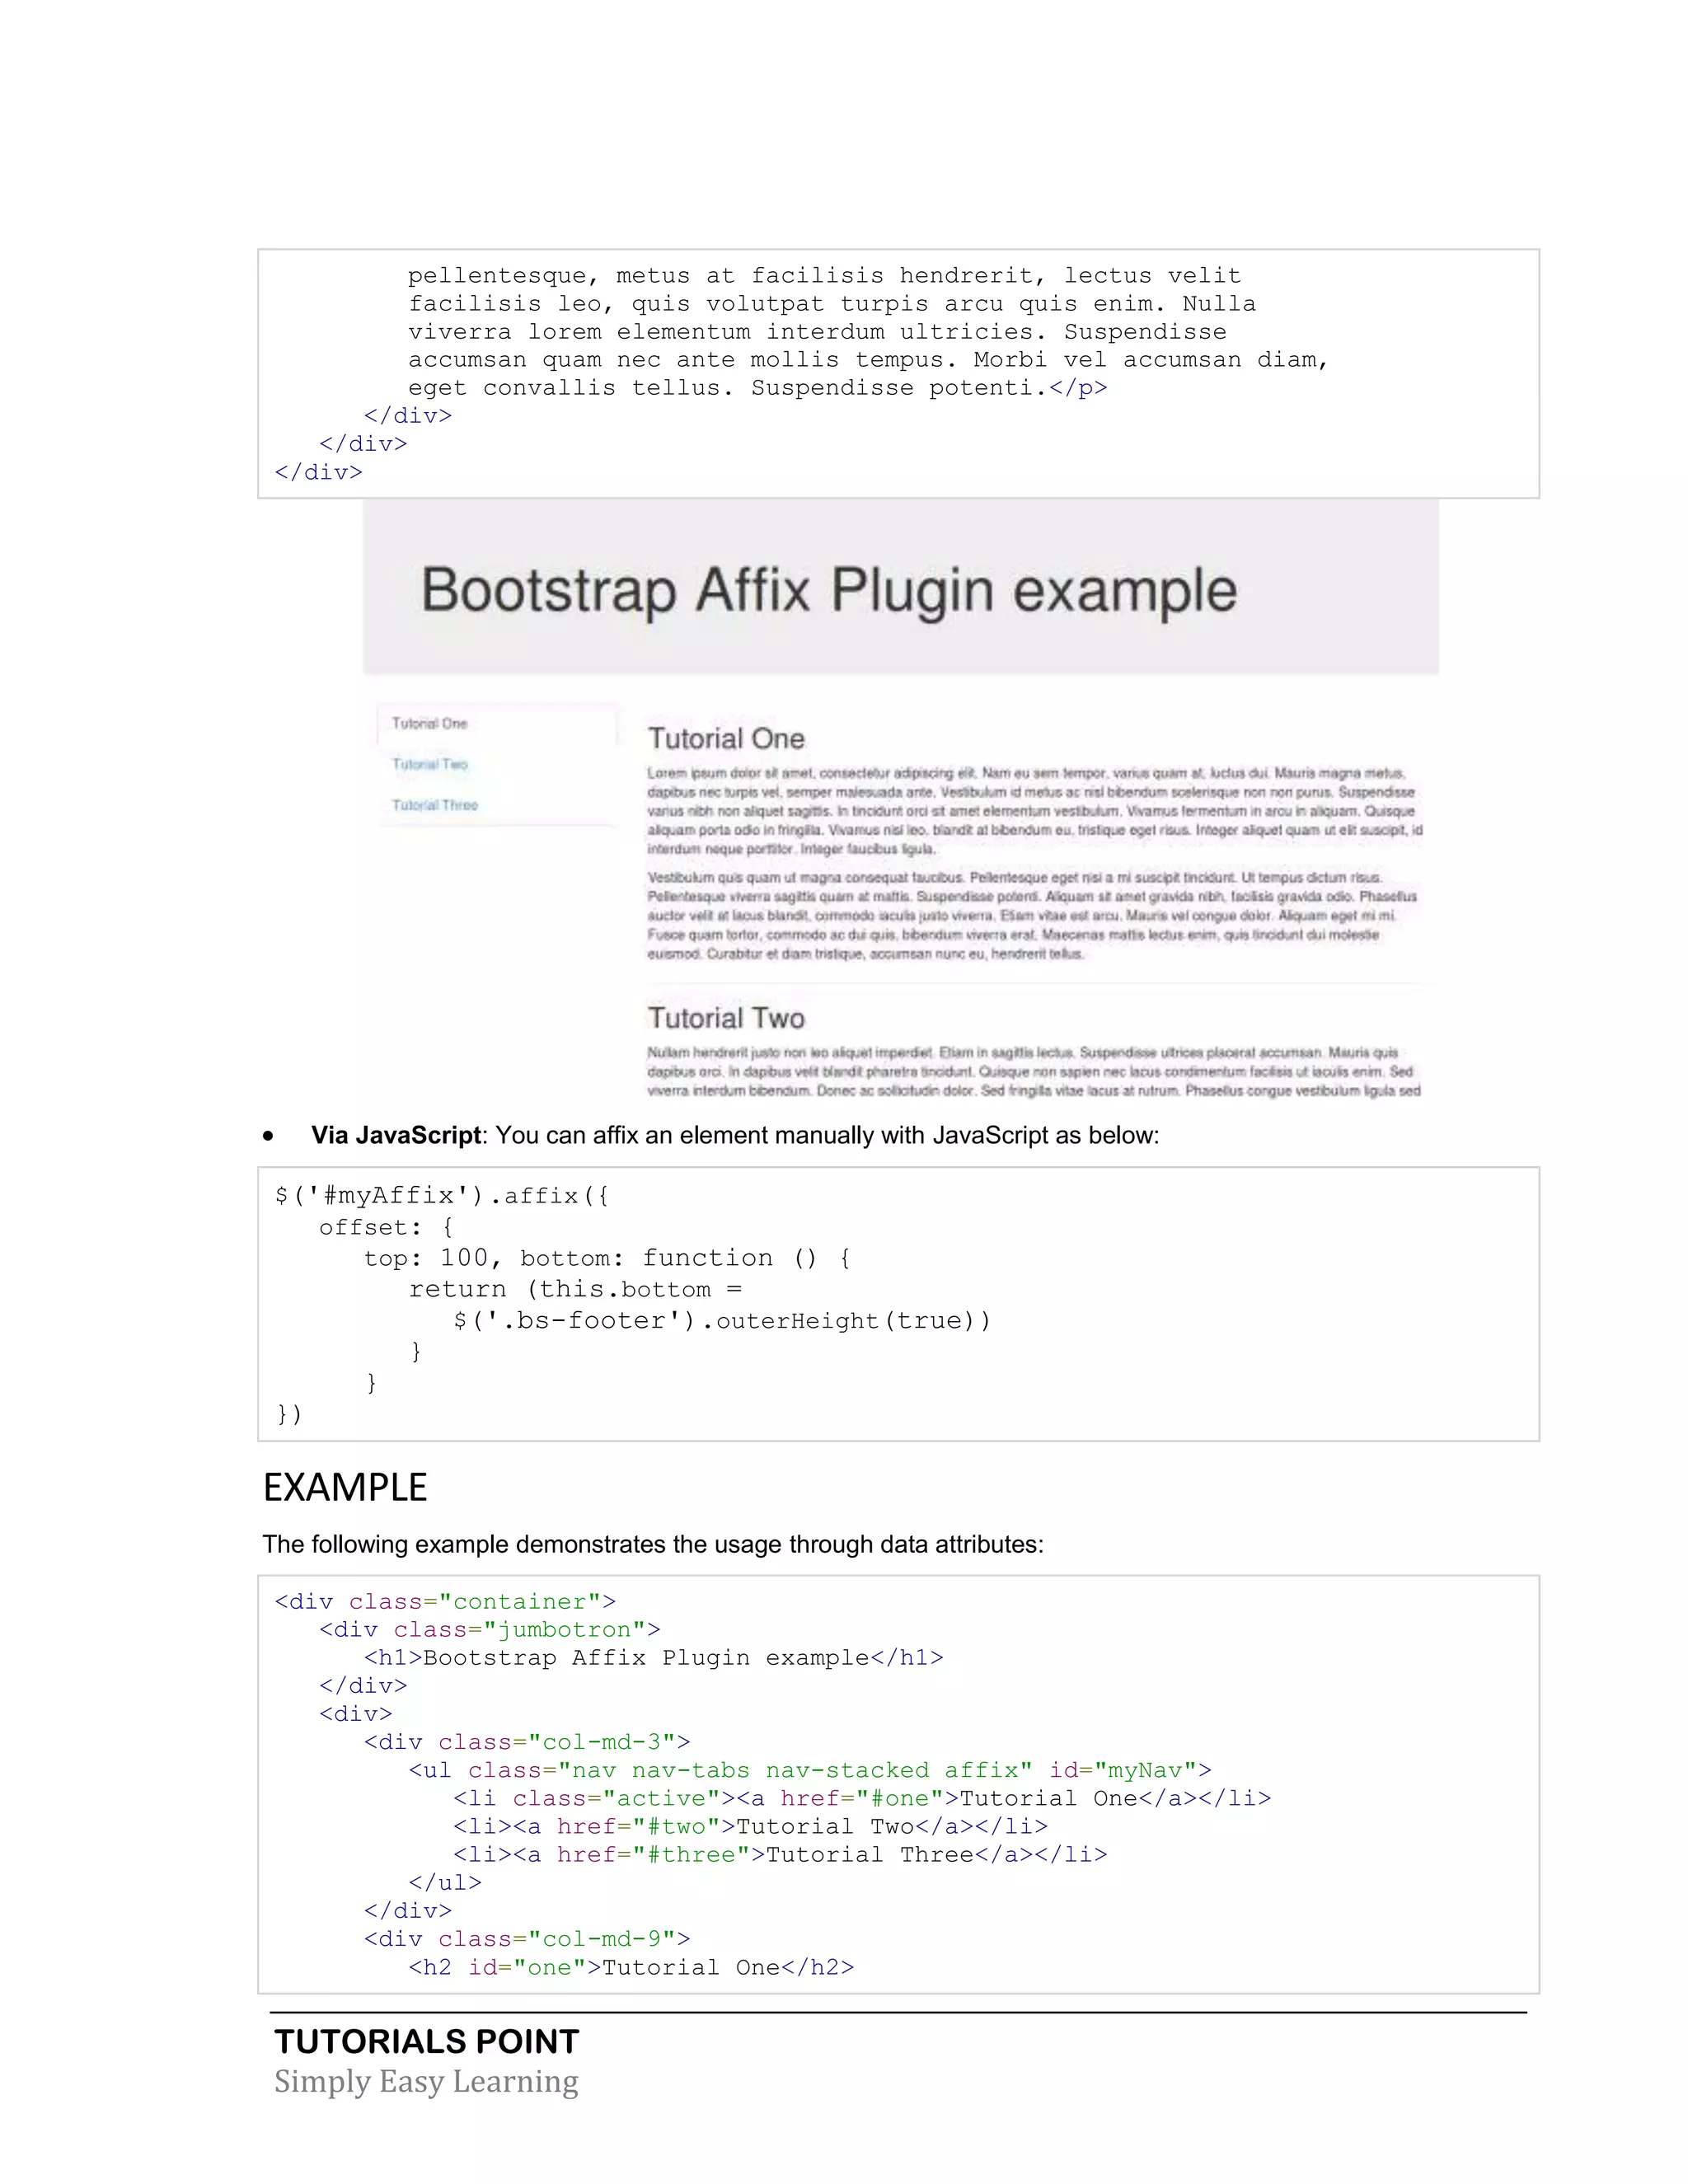
Task: Click the outerHeight(true) code line
Action: point(722,1321)
